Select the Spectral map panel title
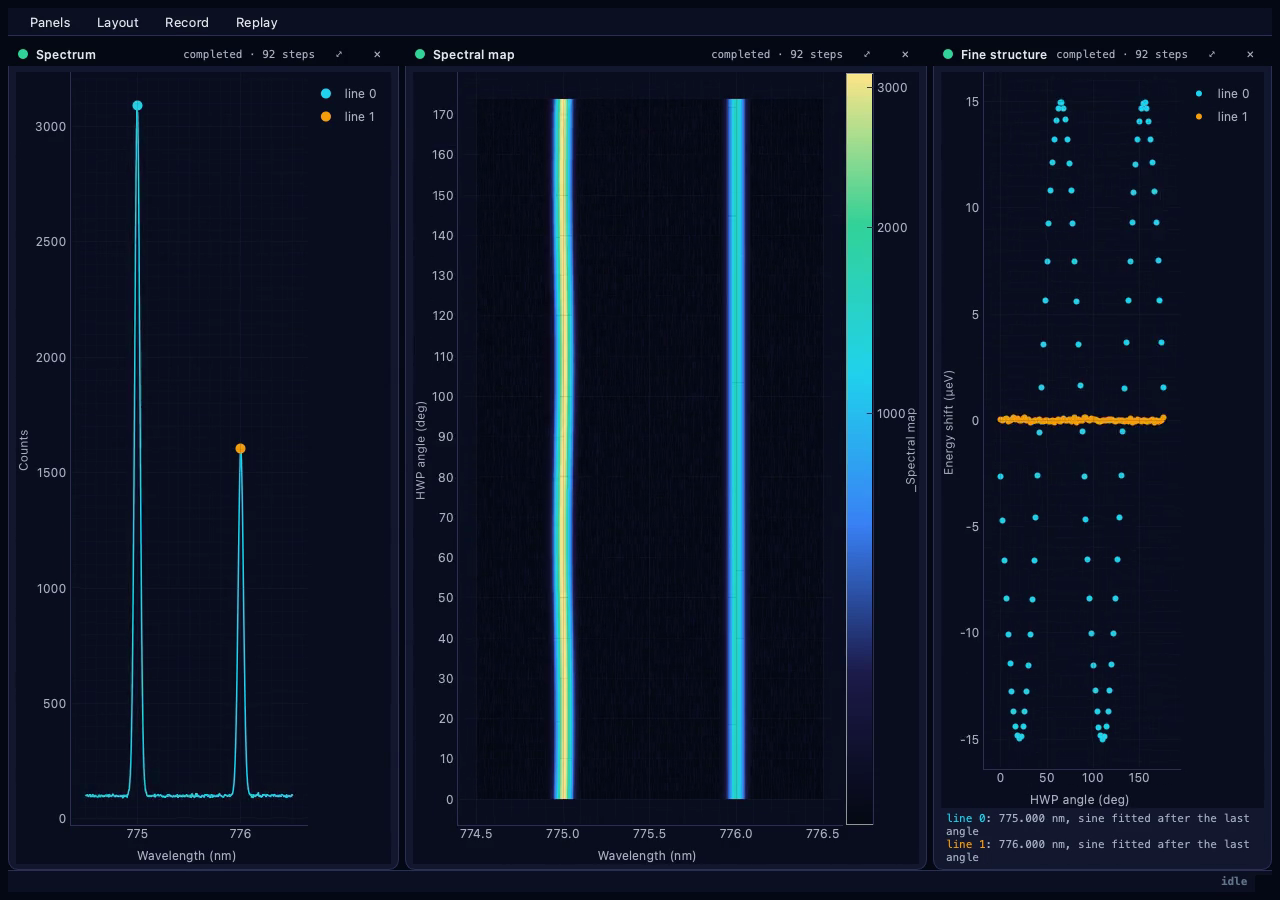This screenshot has height=900, width=1280. coord(474,54)
